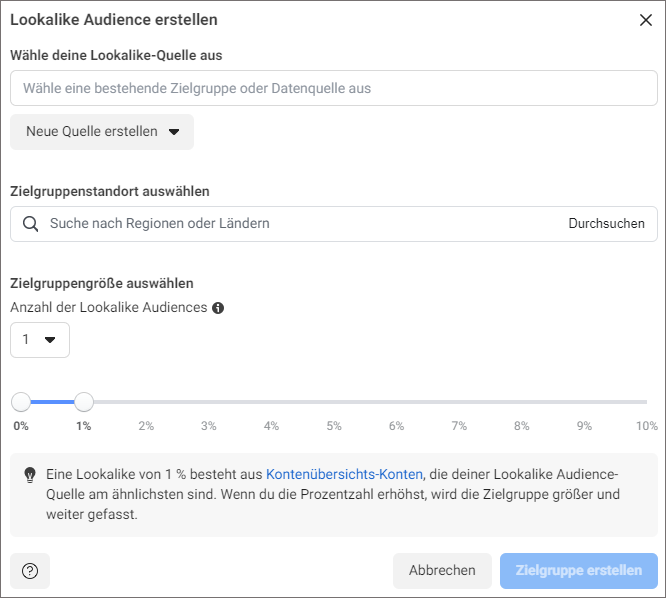Click the info icon beside Anzahl der Lookalike Audiences
Viewport: 666px width, 598px height.
[218, 308]
